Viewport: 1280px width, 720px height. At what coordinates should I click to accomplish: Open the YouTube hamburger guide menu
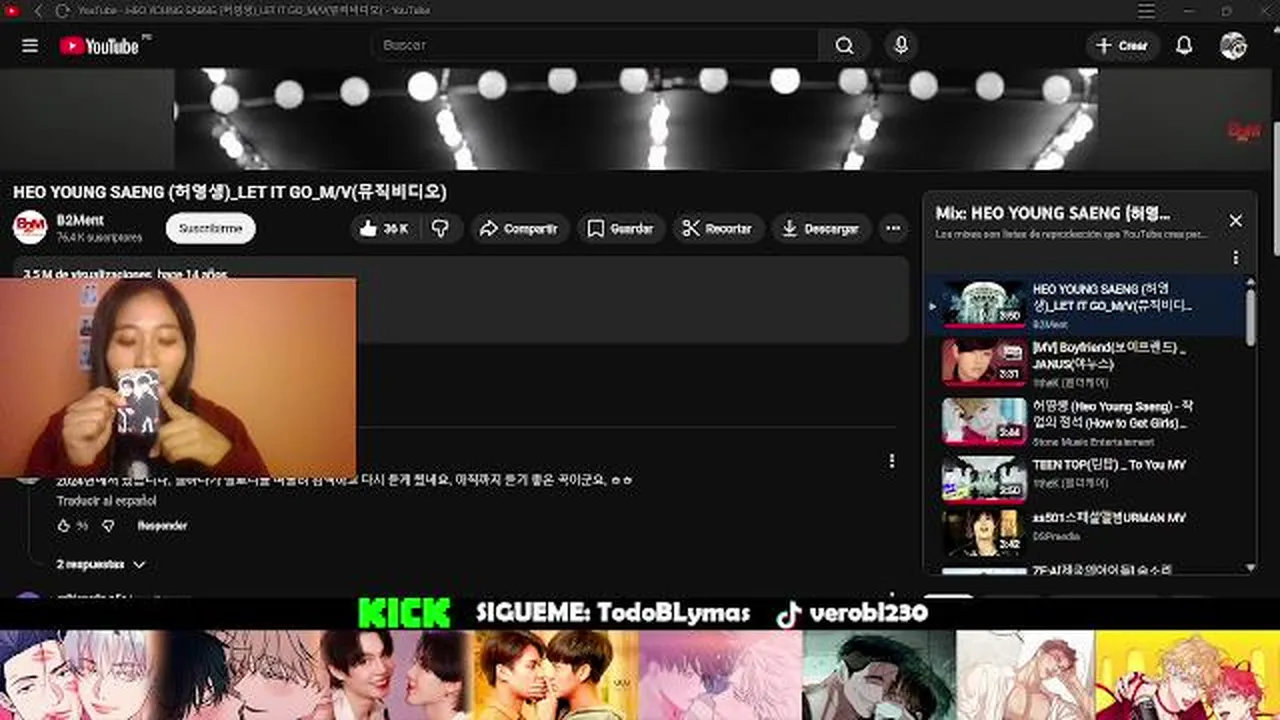point(30,46)
